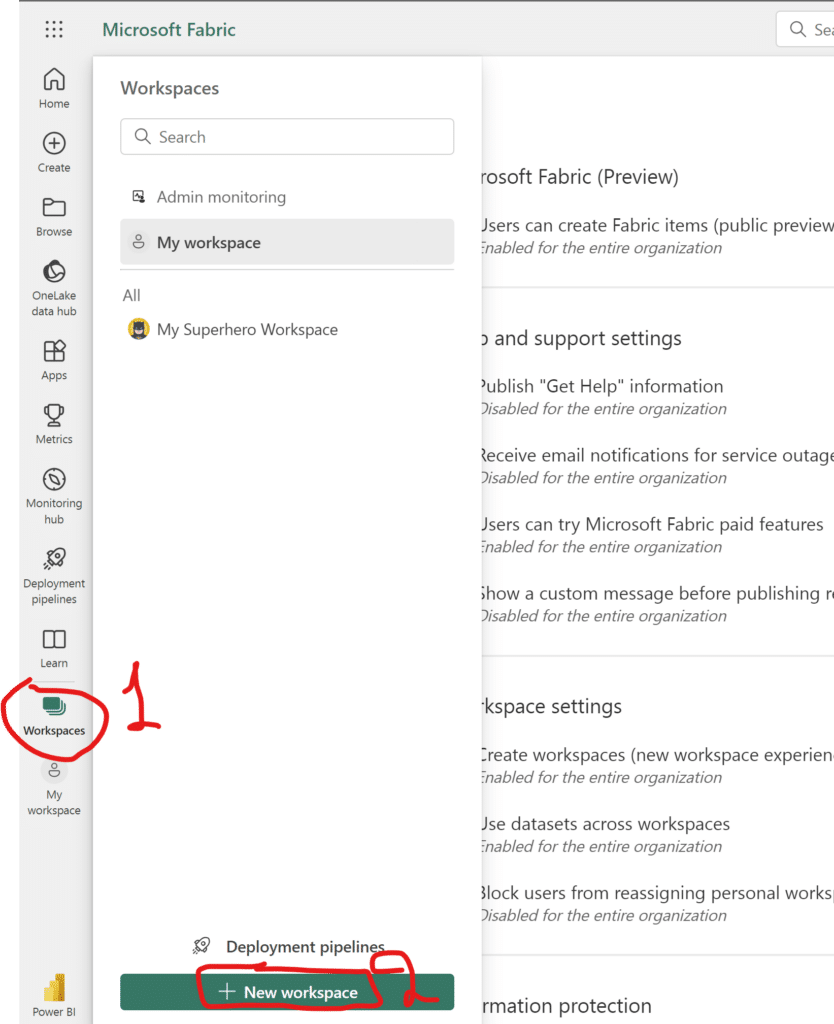Toggle the Workspaces flyout panel
Image resolution: width=834 pixels, height=1024 pixels.
point(54,716)
